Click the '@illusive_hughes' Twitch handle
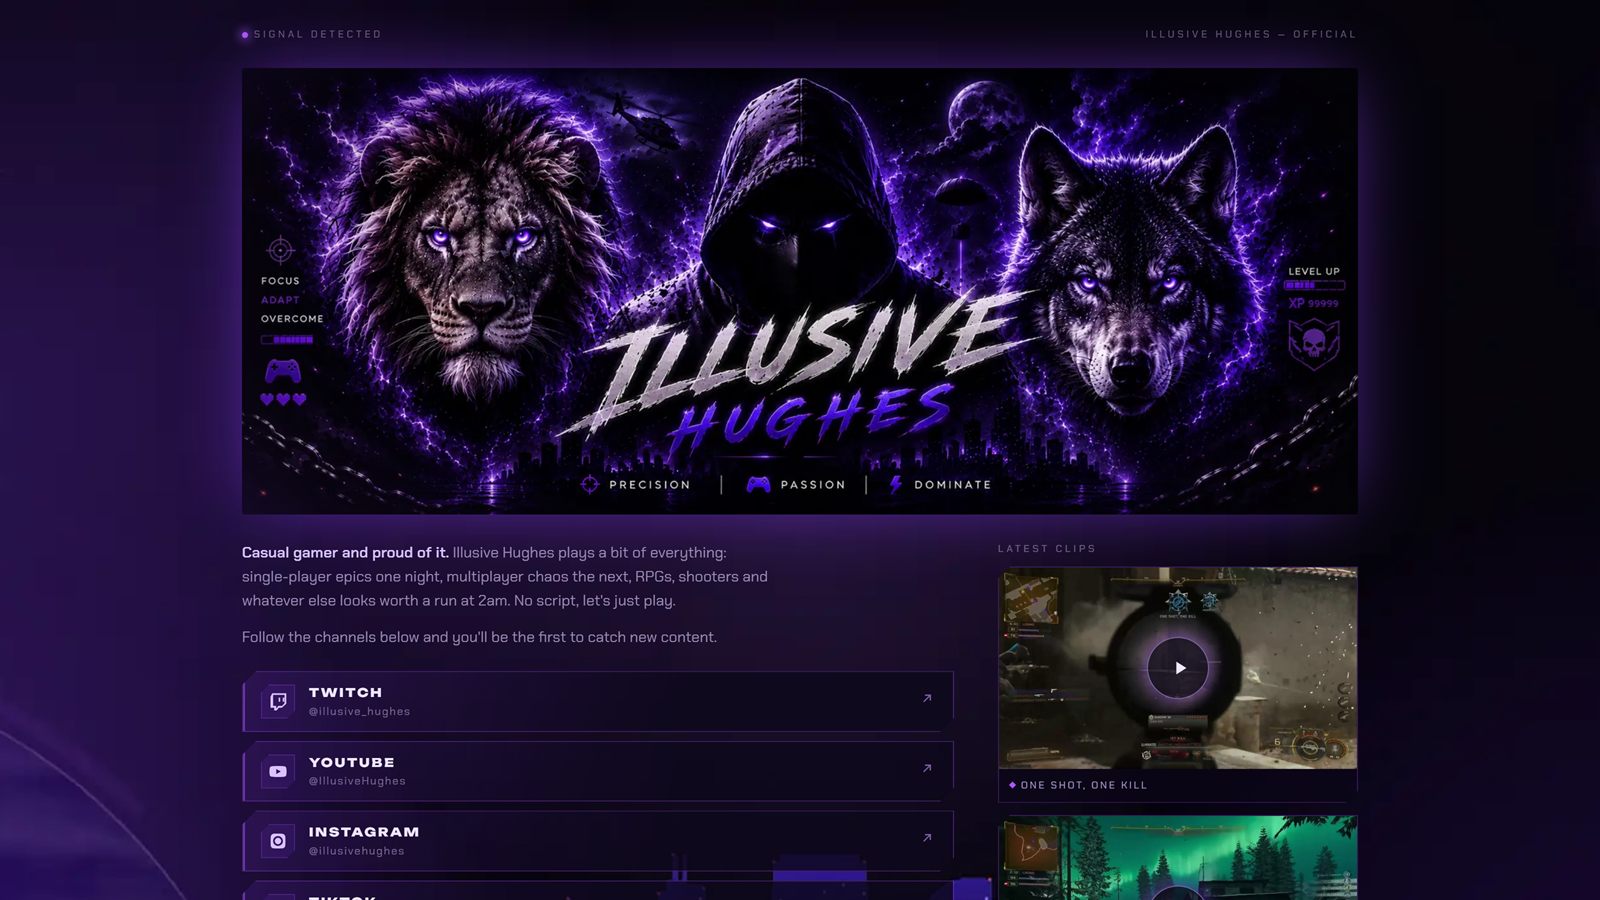The width and height of the screenshot is (1600, 900). (359, 712)
